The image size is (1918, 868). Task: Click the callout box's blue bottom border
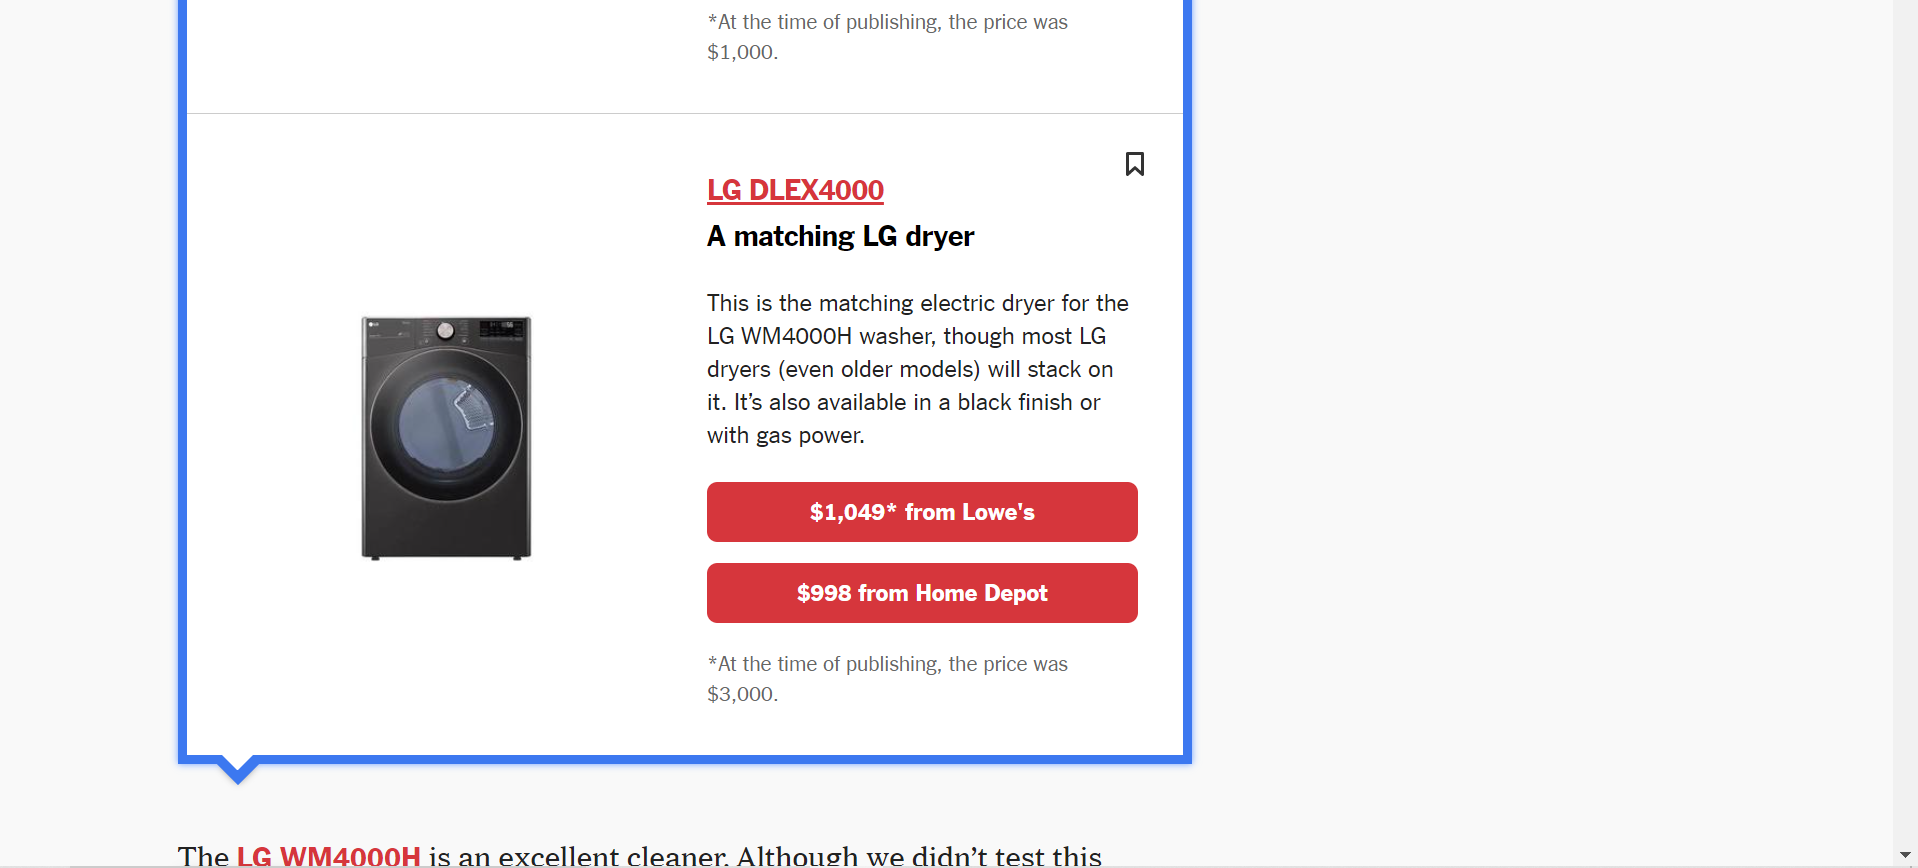pos(685,759)
